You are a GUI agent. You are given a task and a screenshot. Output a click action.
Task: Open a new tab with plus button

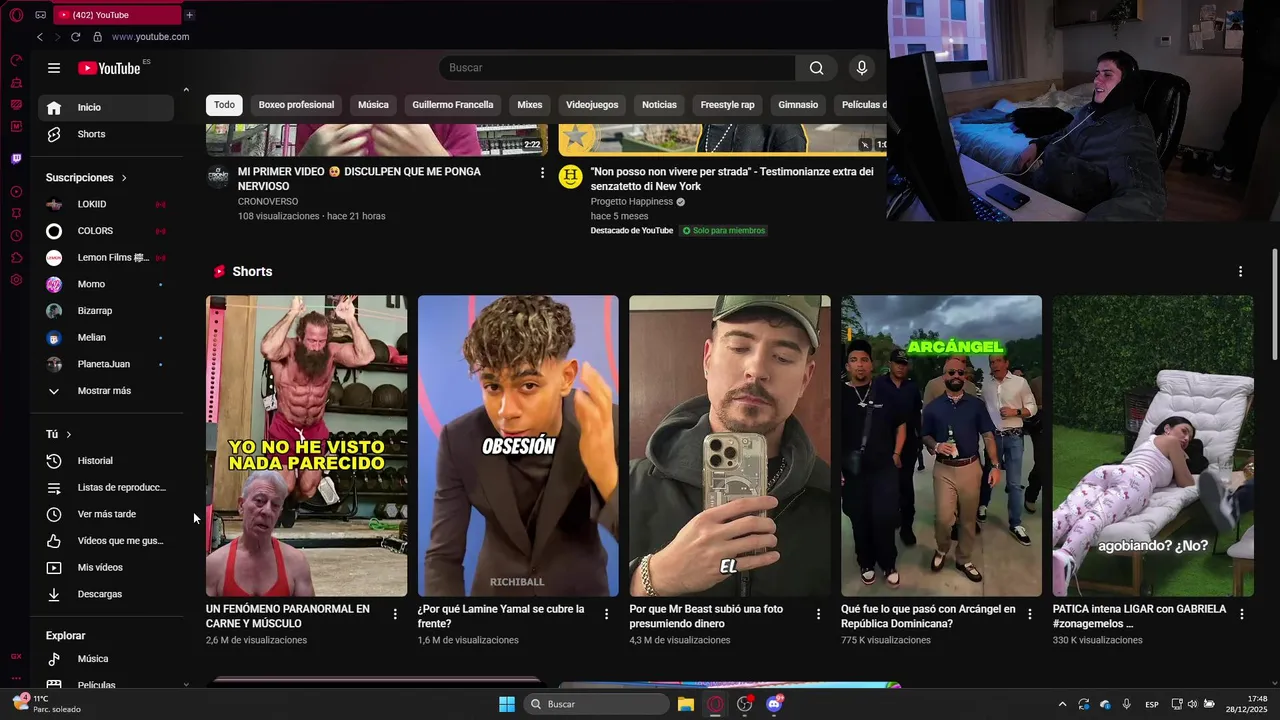[x=189, y=15]
